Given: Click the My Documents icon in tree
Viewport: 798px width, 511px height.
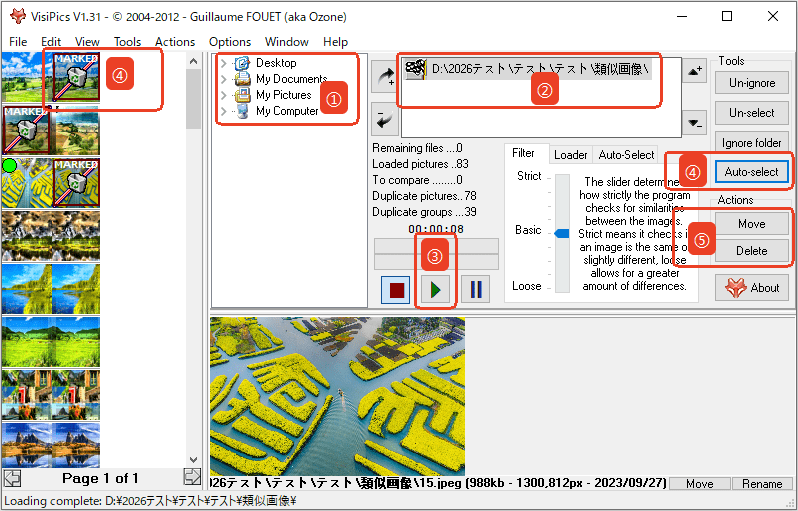Looking at the screenshot, I should pyautogui.click(x=243, y=79).
